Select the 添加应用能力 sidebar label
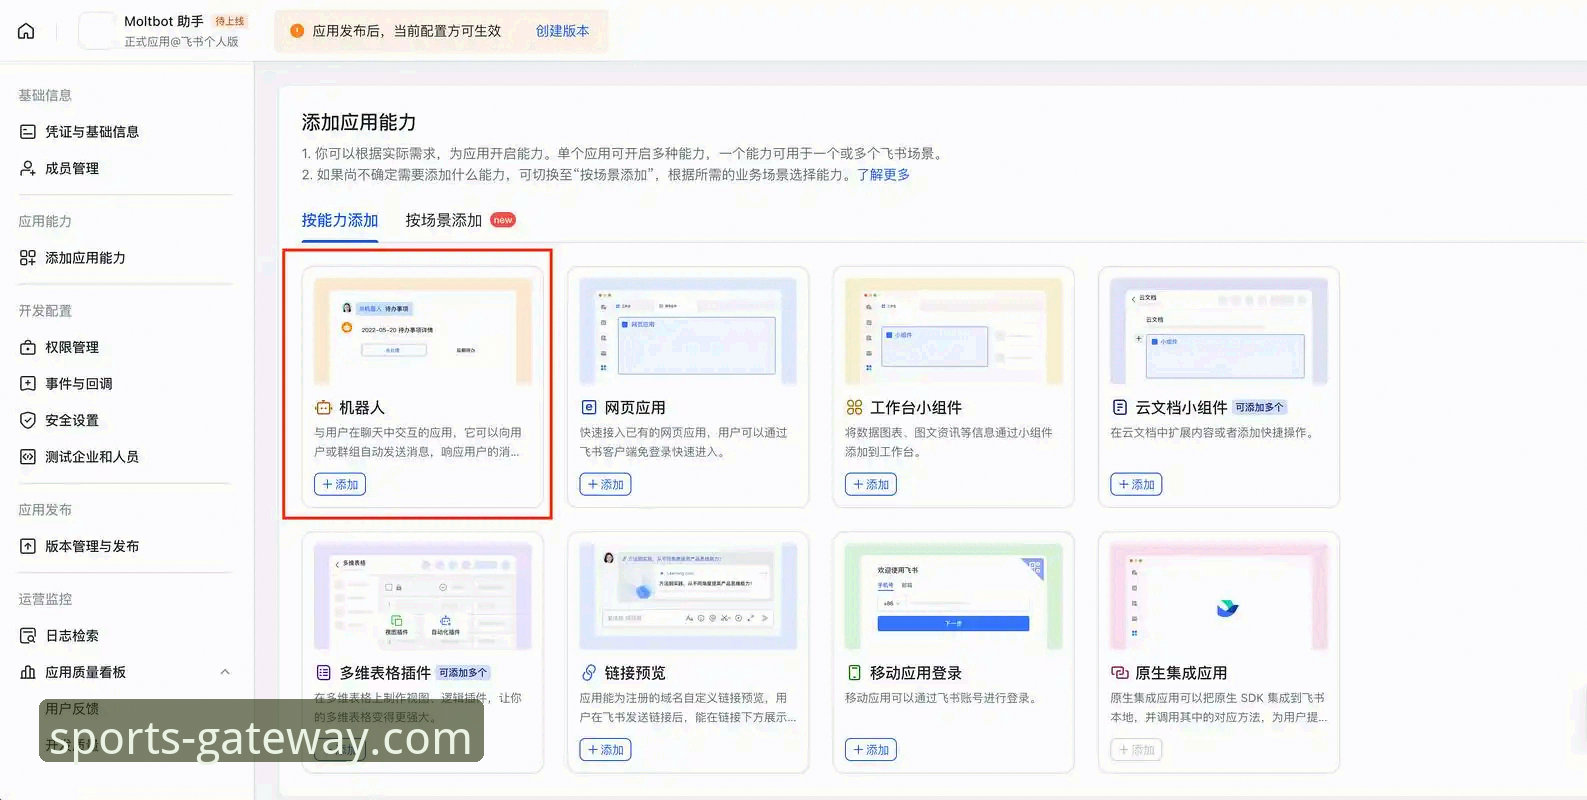Screen dimensions: 1587x800 [85, 258]
